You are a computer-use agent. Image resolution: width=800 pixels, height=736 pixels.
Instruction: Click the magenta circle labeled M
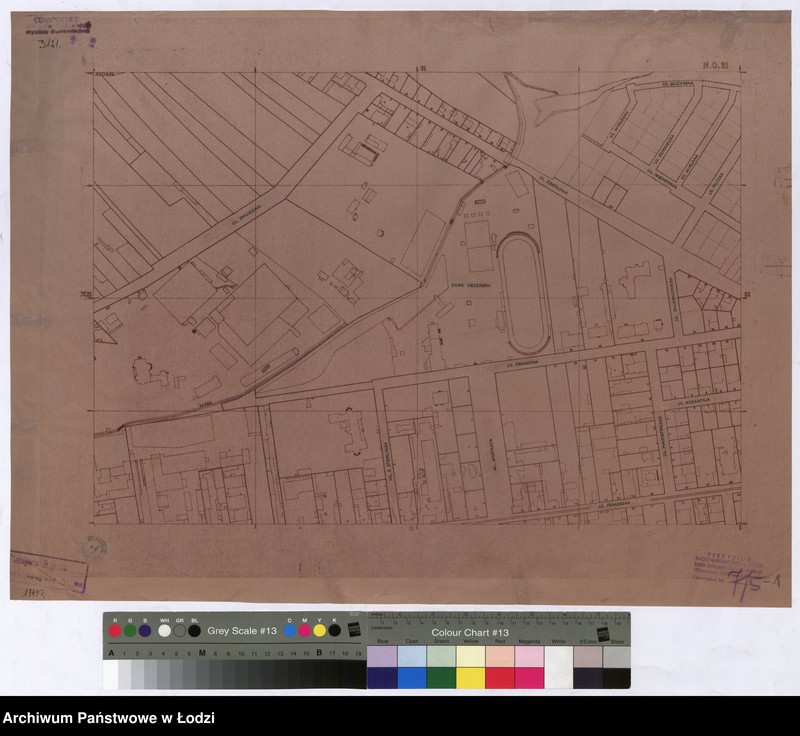click(x=304, y=631)
